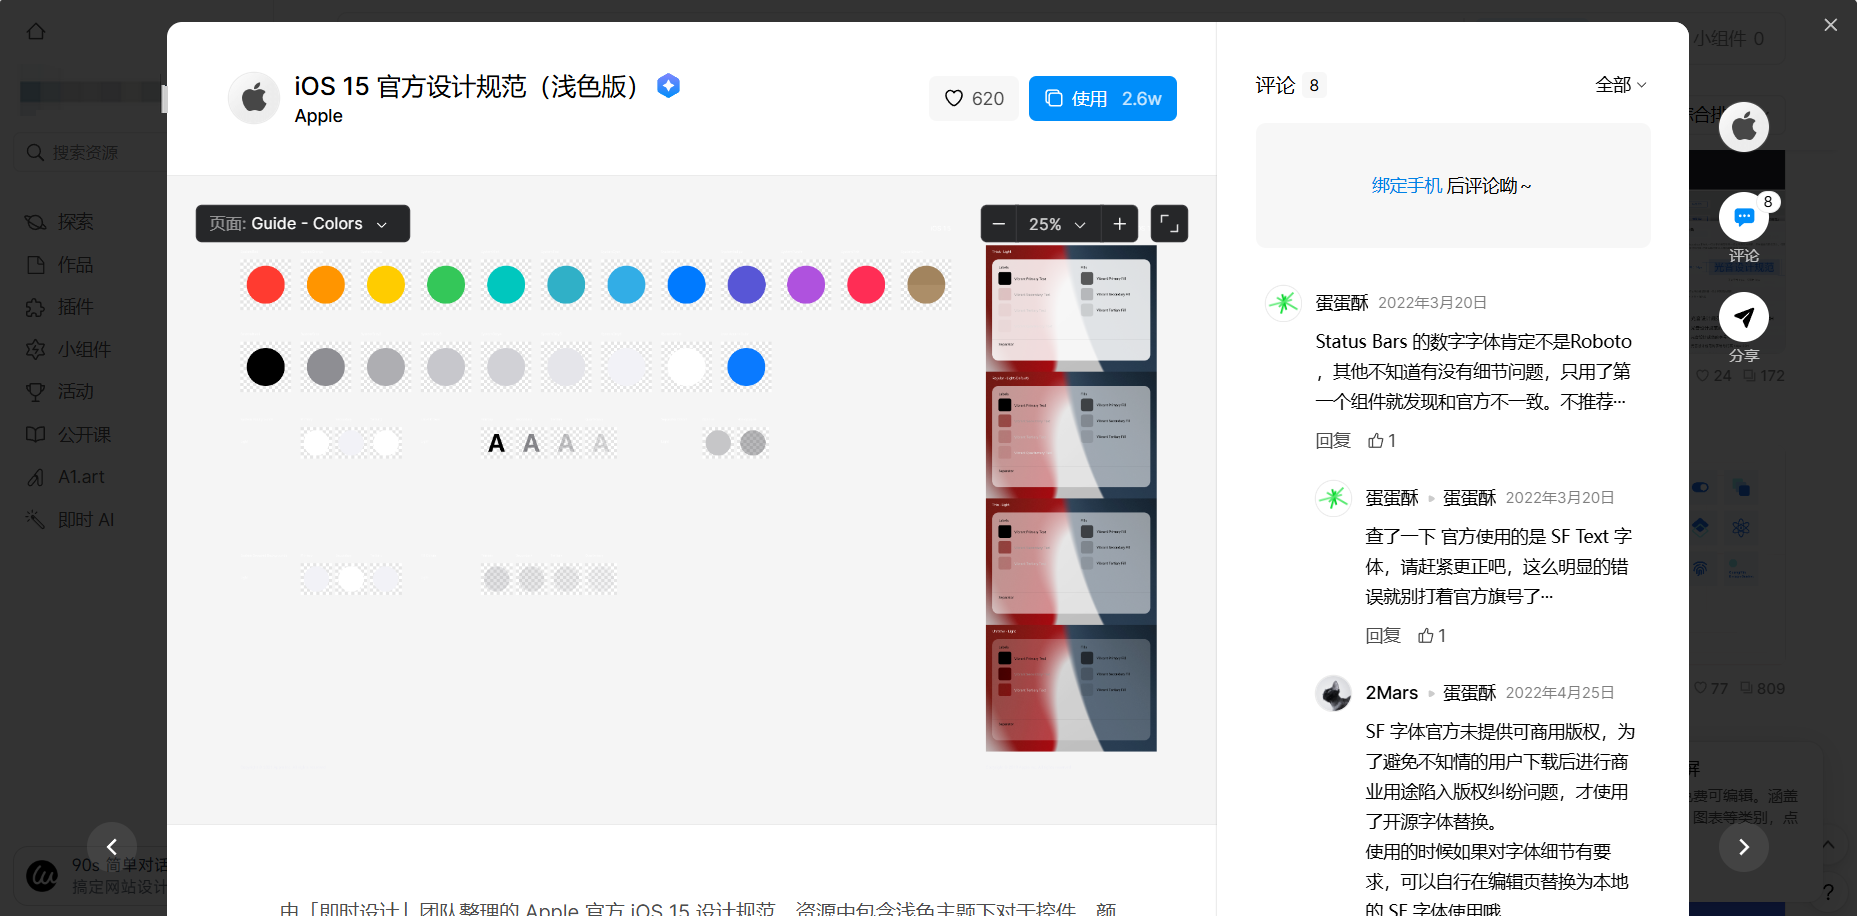The height and width of the screenshot is (916, 1857).
Task: Click the Apple author name under title
Action: click(319, 116)
